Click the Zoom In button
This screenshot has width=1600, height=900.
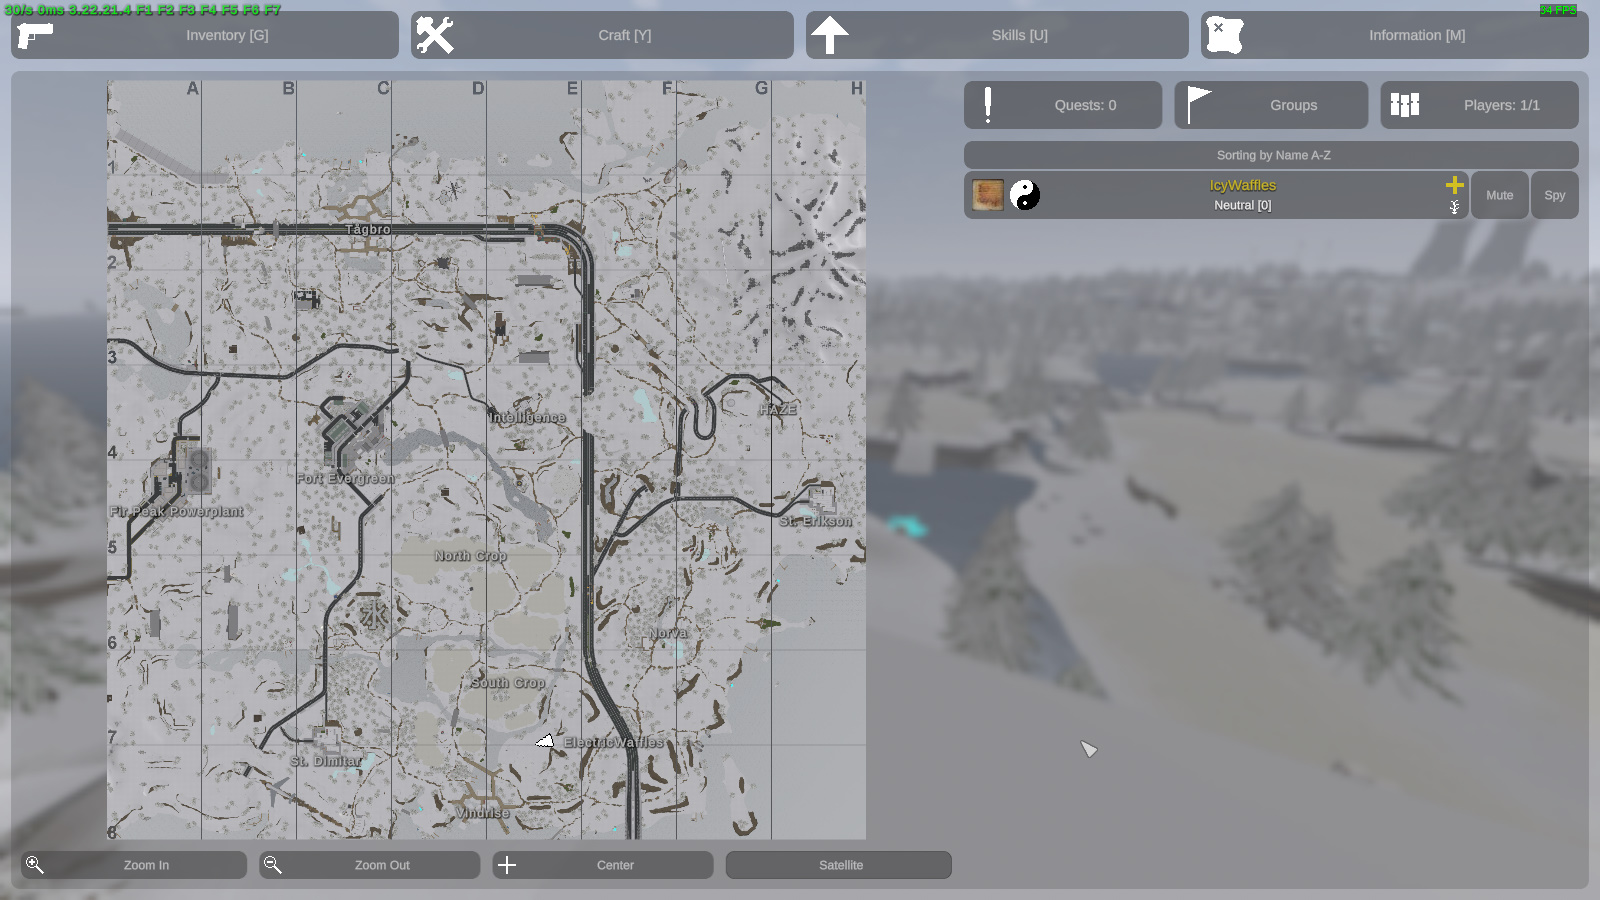click(134, 865)
